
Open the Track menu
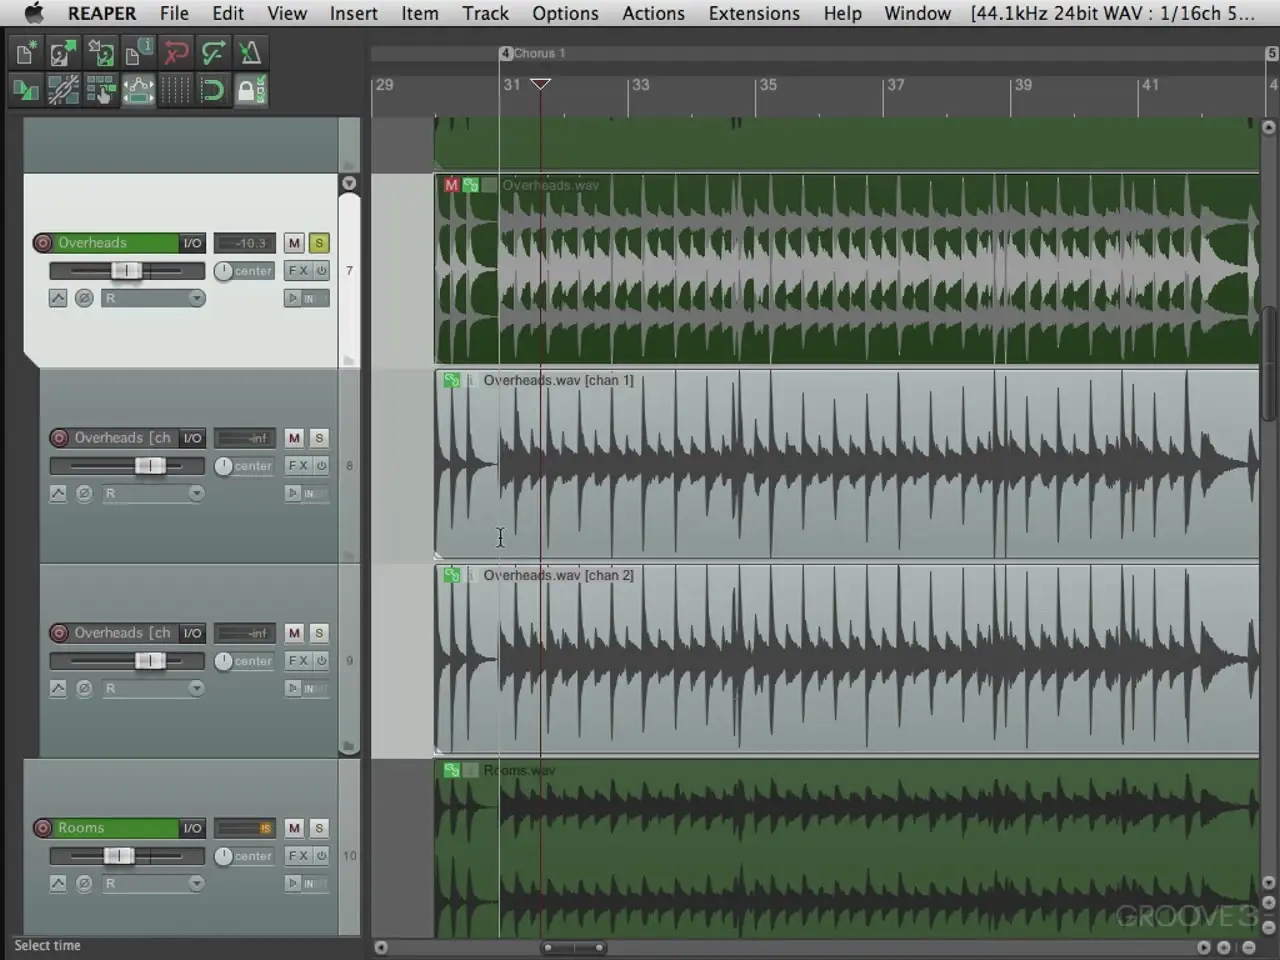pyautogui.click(x=485, y=13)
